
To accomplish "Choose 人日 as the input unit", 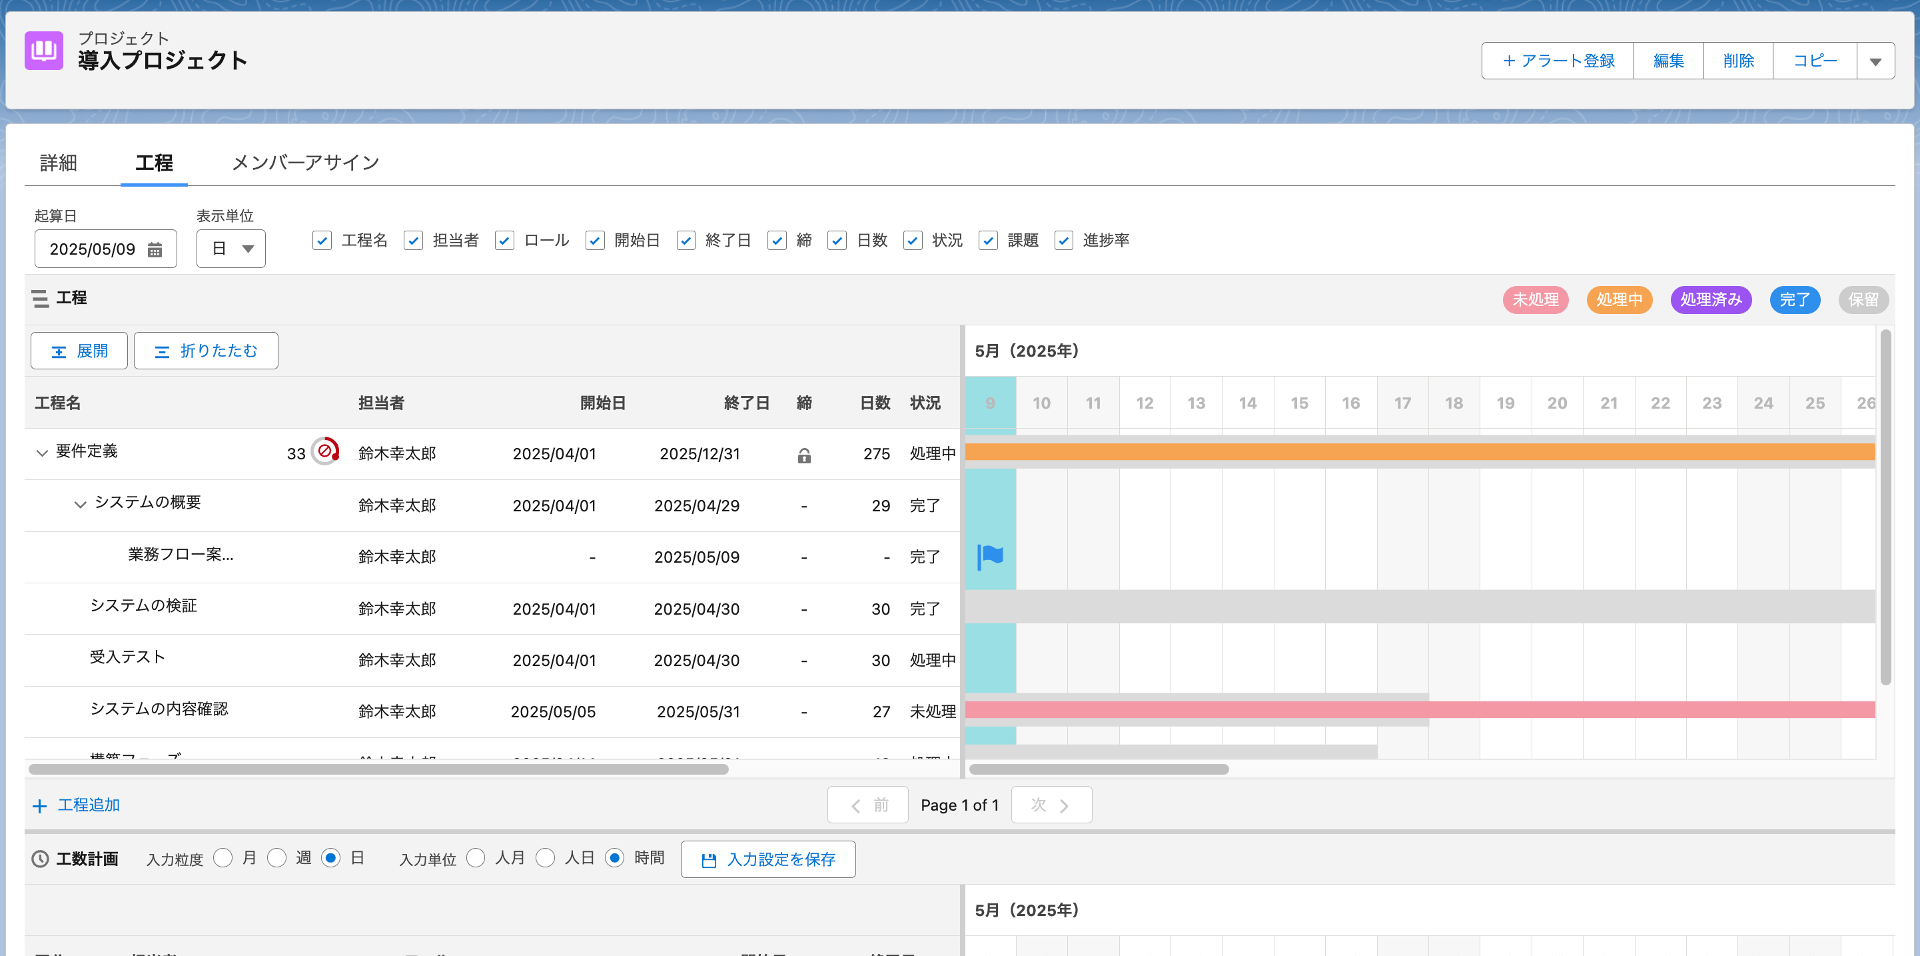I will [x=545, y=858].
